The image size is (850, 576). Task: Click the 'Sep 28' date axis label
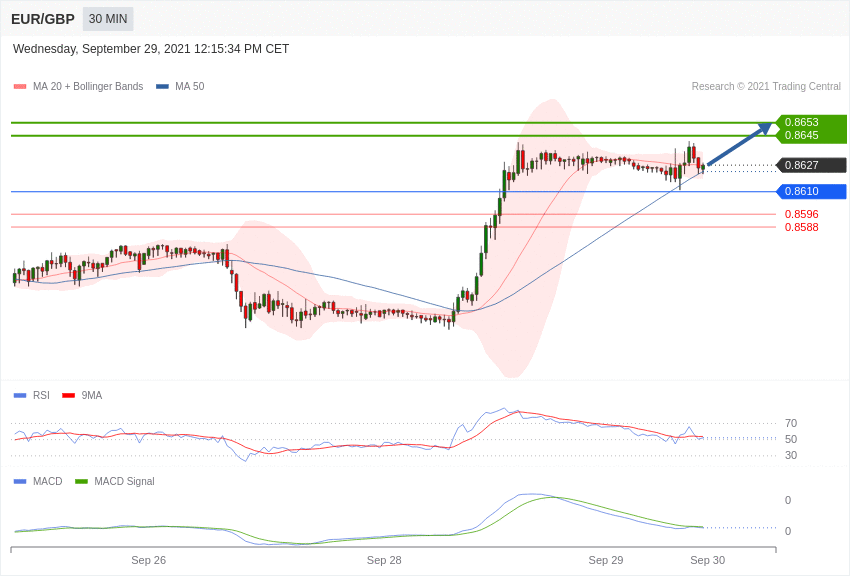tap(384, 560)
